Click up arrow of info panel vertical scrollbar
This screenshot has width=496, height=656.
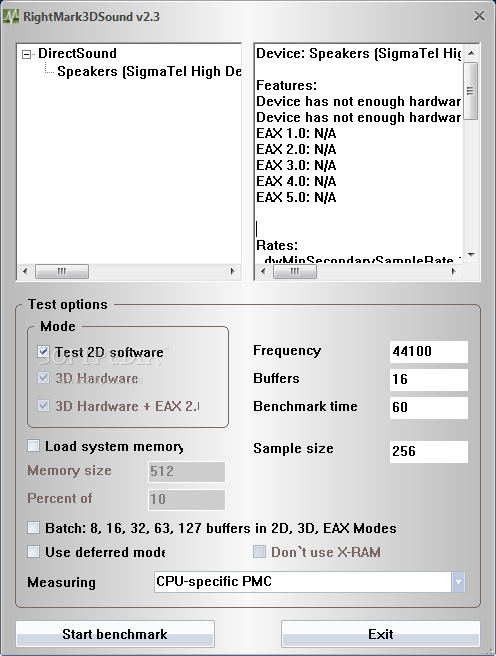coord(471,53)
